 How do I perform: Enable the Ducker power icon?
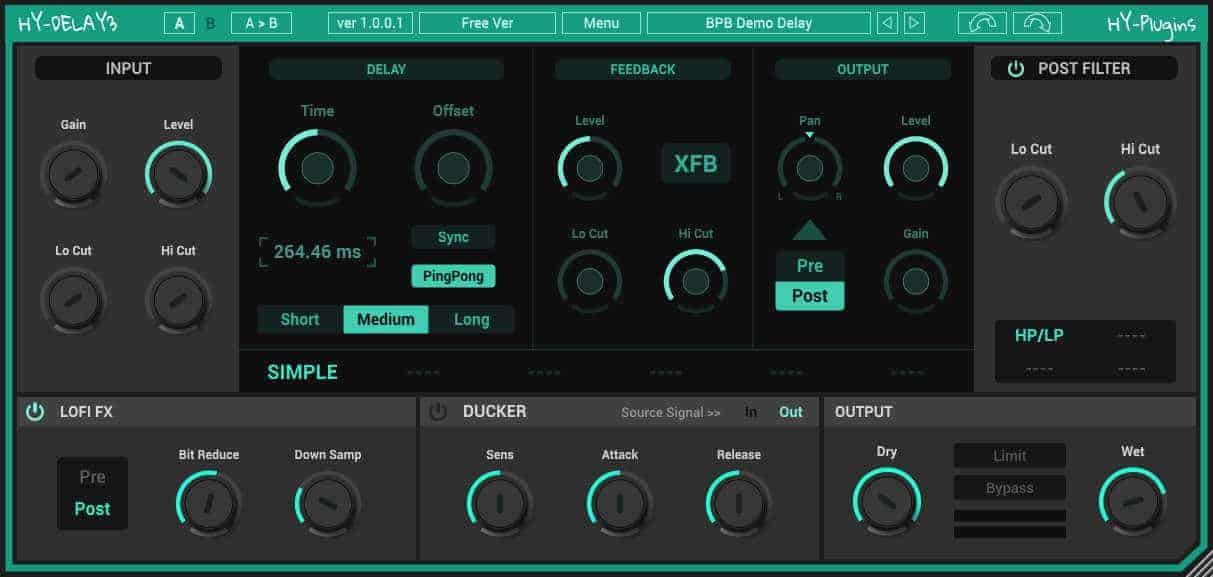[438, 411]
